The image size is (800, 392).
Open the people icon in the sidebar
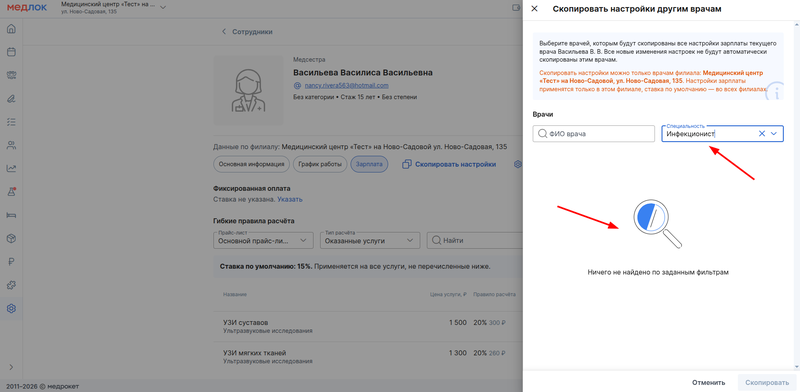[11, 145]
